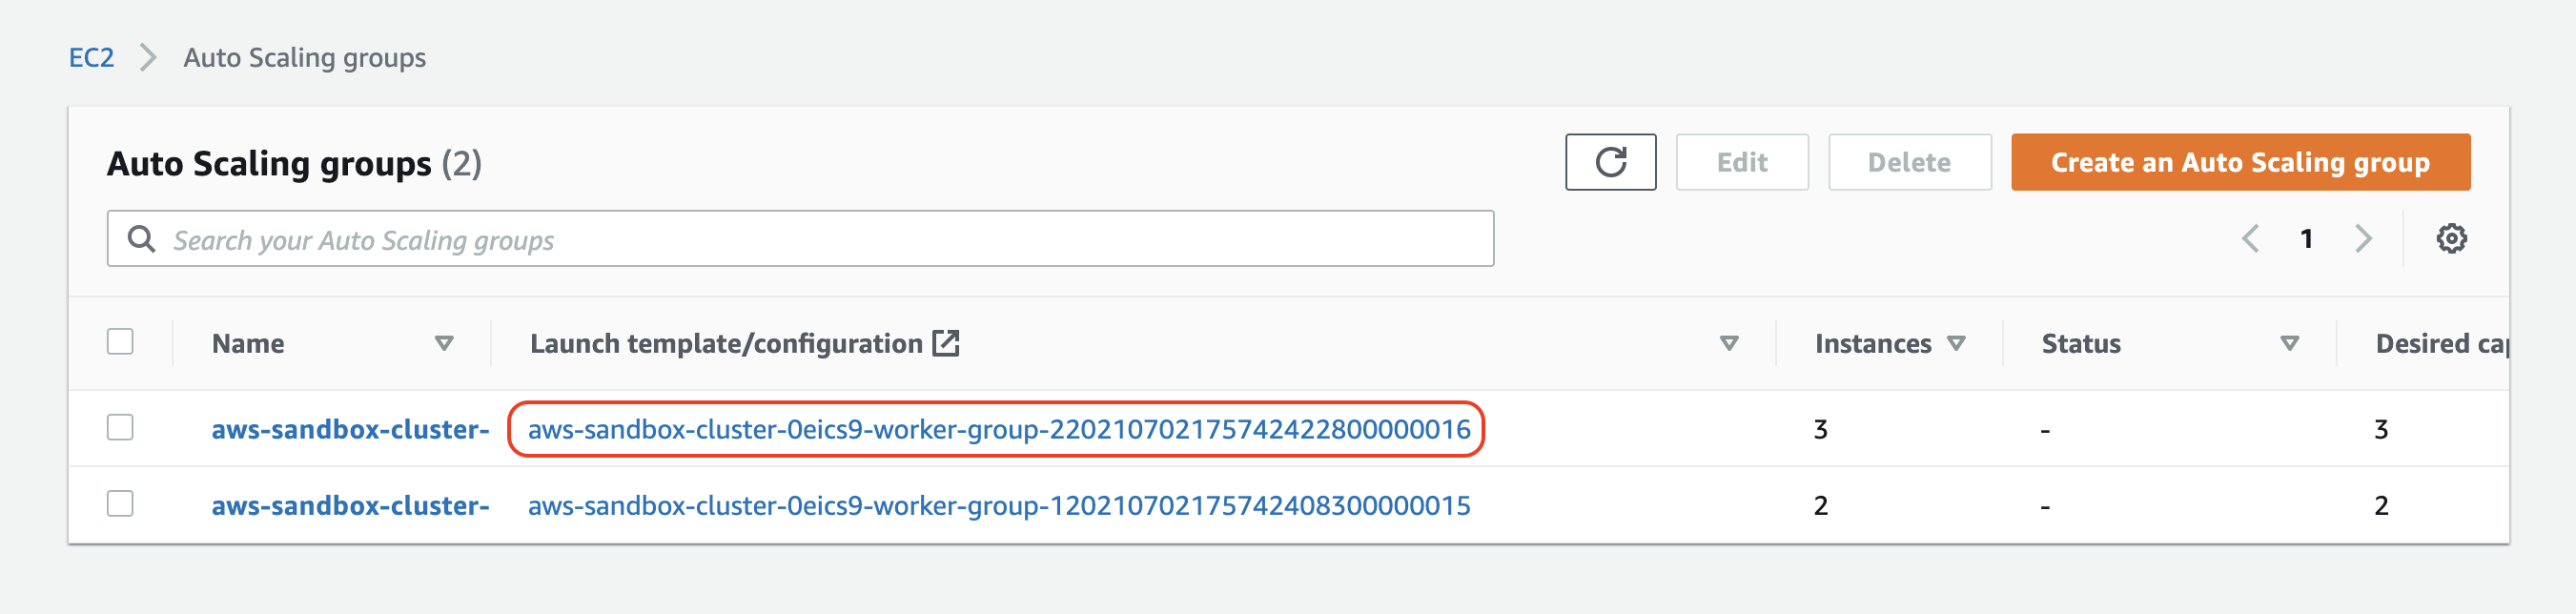This screenshot has height=614, width=2576.
Task: Click Auto Scaling groups breadcrumb item
Action: point(304,58)
